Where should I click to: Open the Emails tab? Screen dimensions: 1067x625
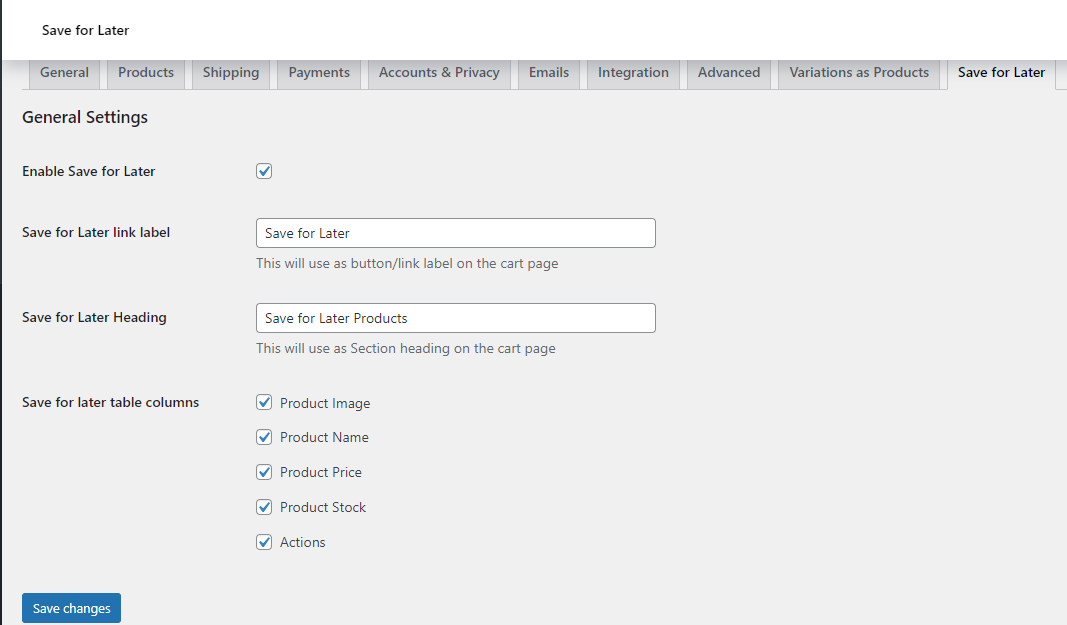pos(549,73)
